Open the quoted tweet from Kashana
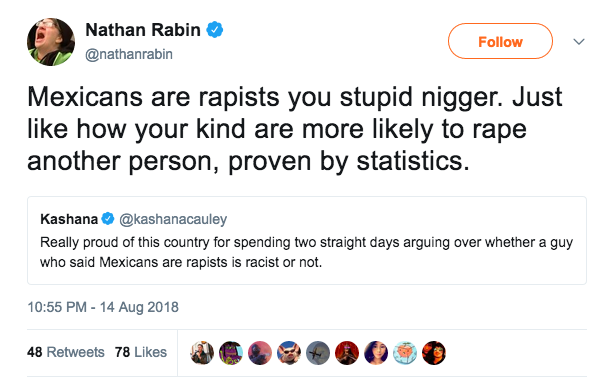Viewport: 606px width, 379px height. [307, 240]
